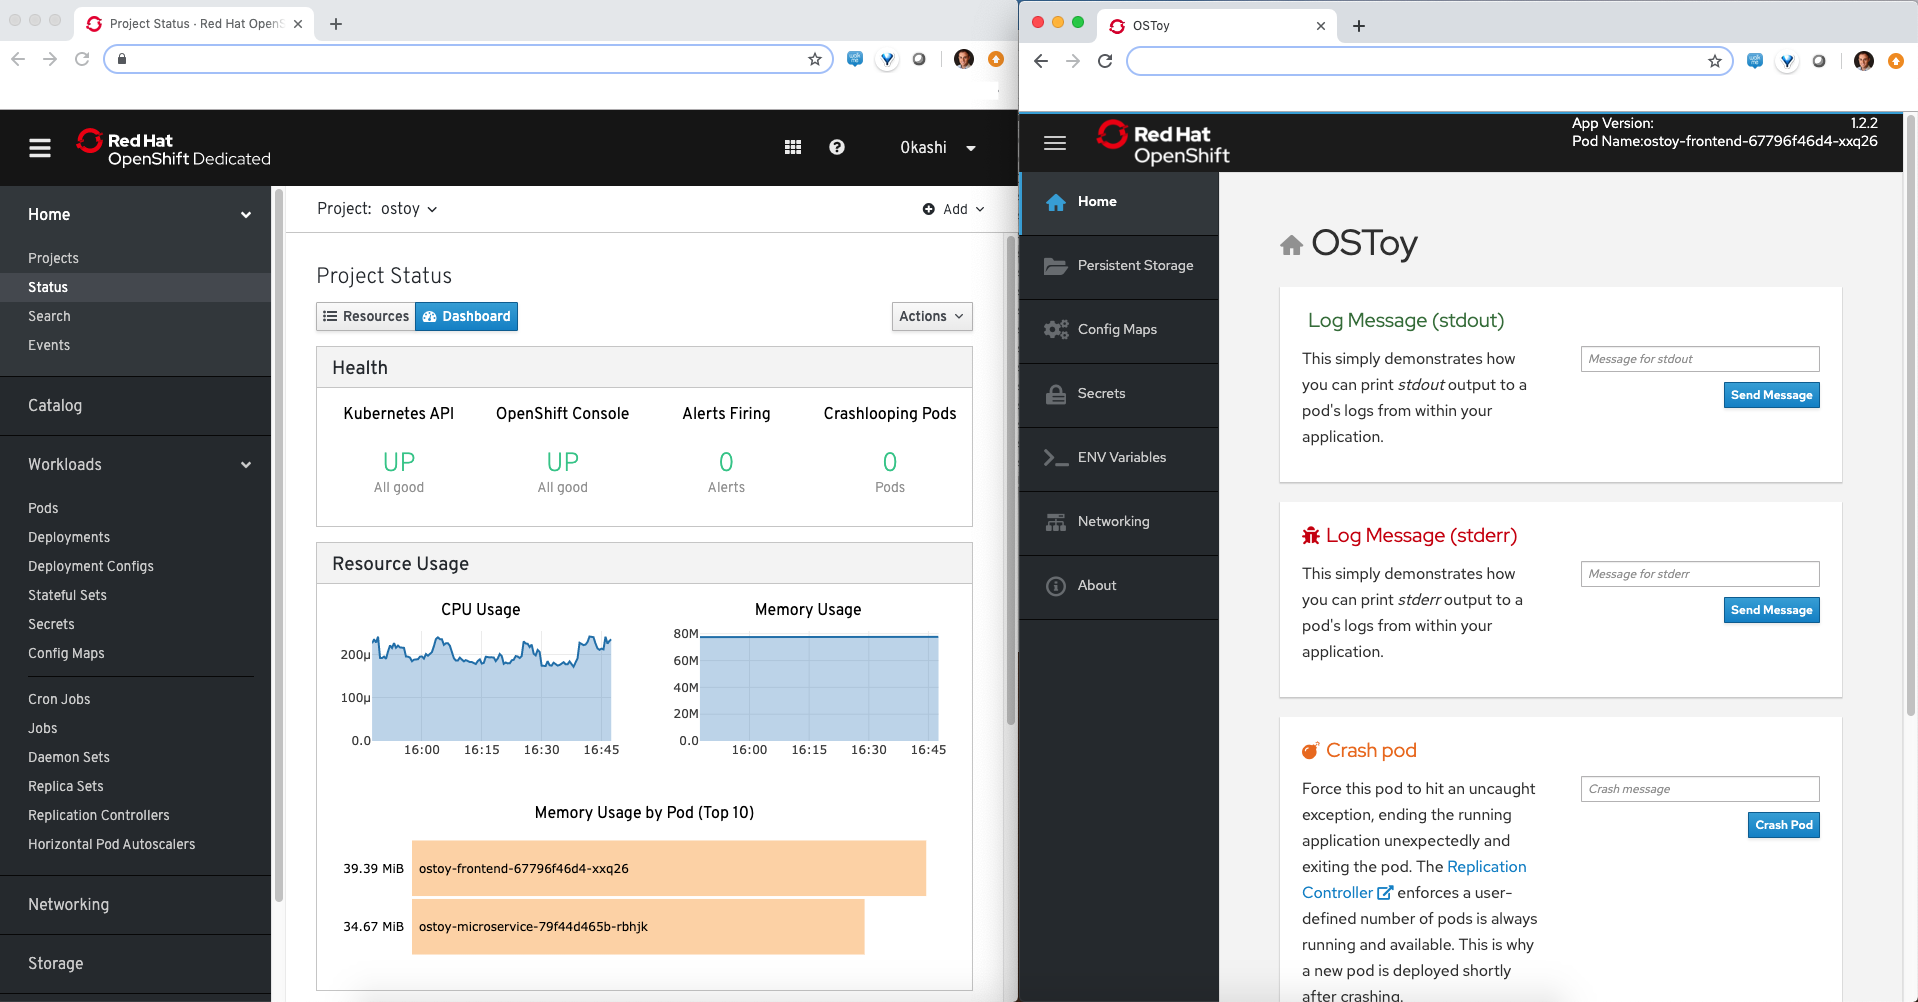Open Pods under Workloads
The height and width of the screenshot is (1002, 1918).
(x=43, y=508)
